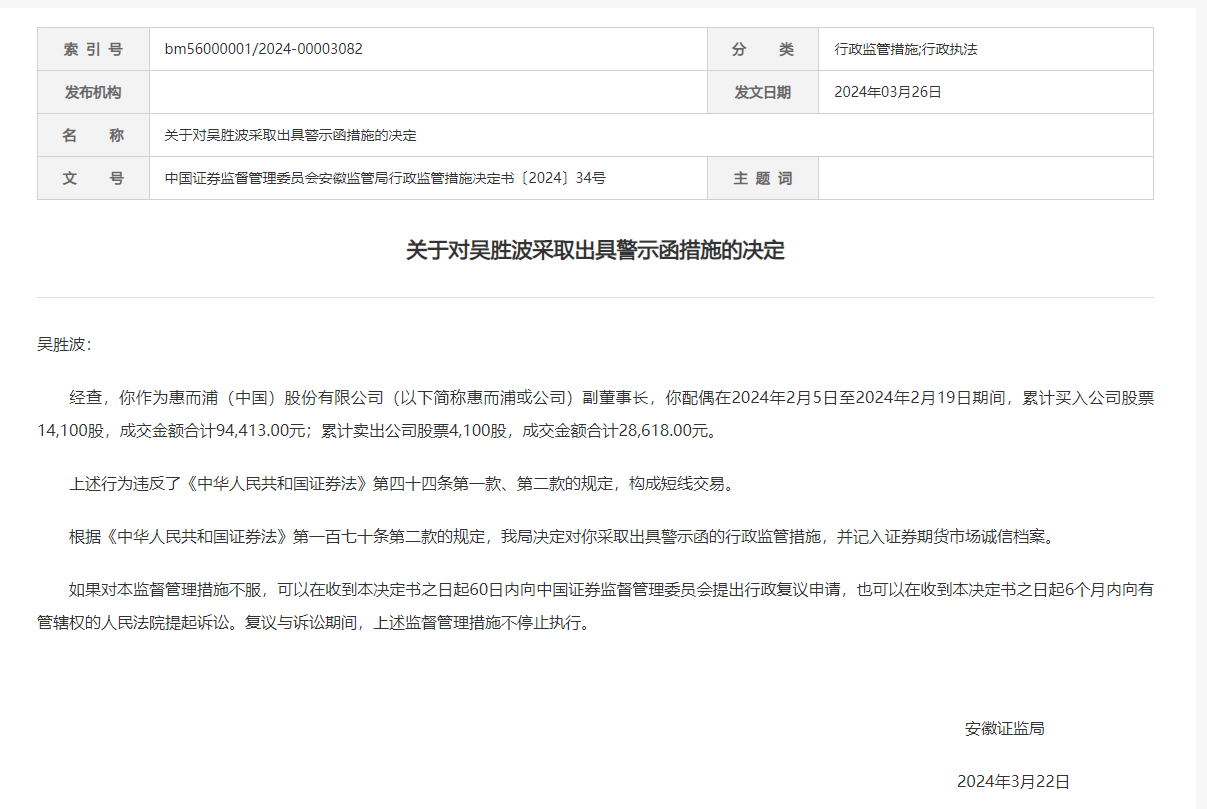This screenshot has width=1207, height=809.
Task: Click the paragraph starting with 上述行为违反了
Action: [x=400, y=484]
